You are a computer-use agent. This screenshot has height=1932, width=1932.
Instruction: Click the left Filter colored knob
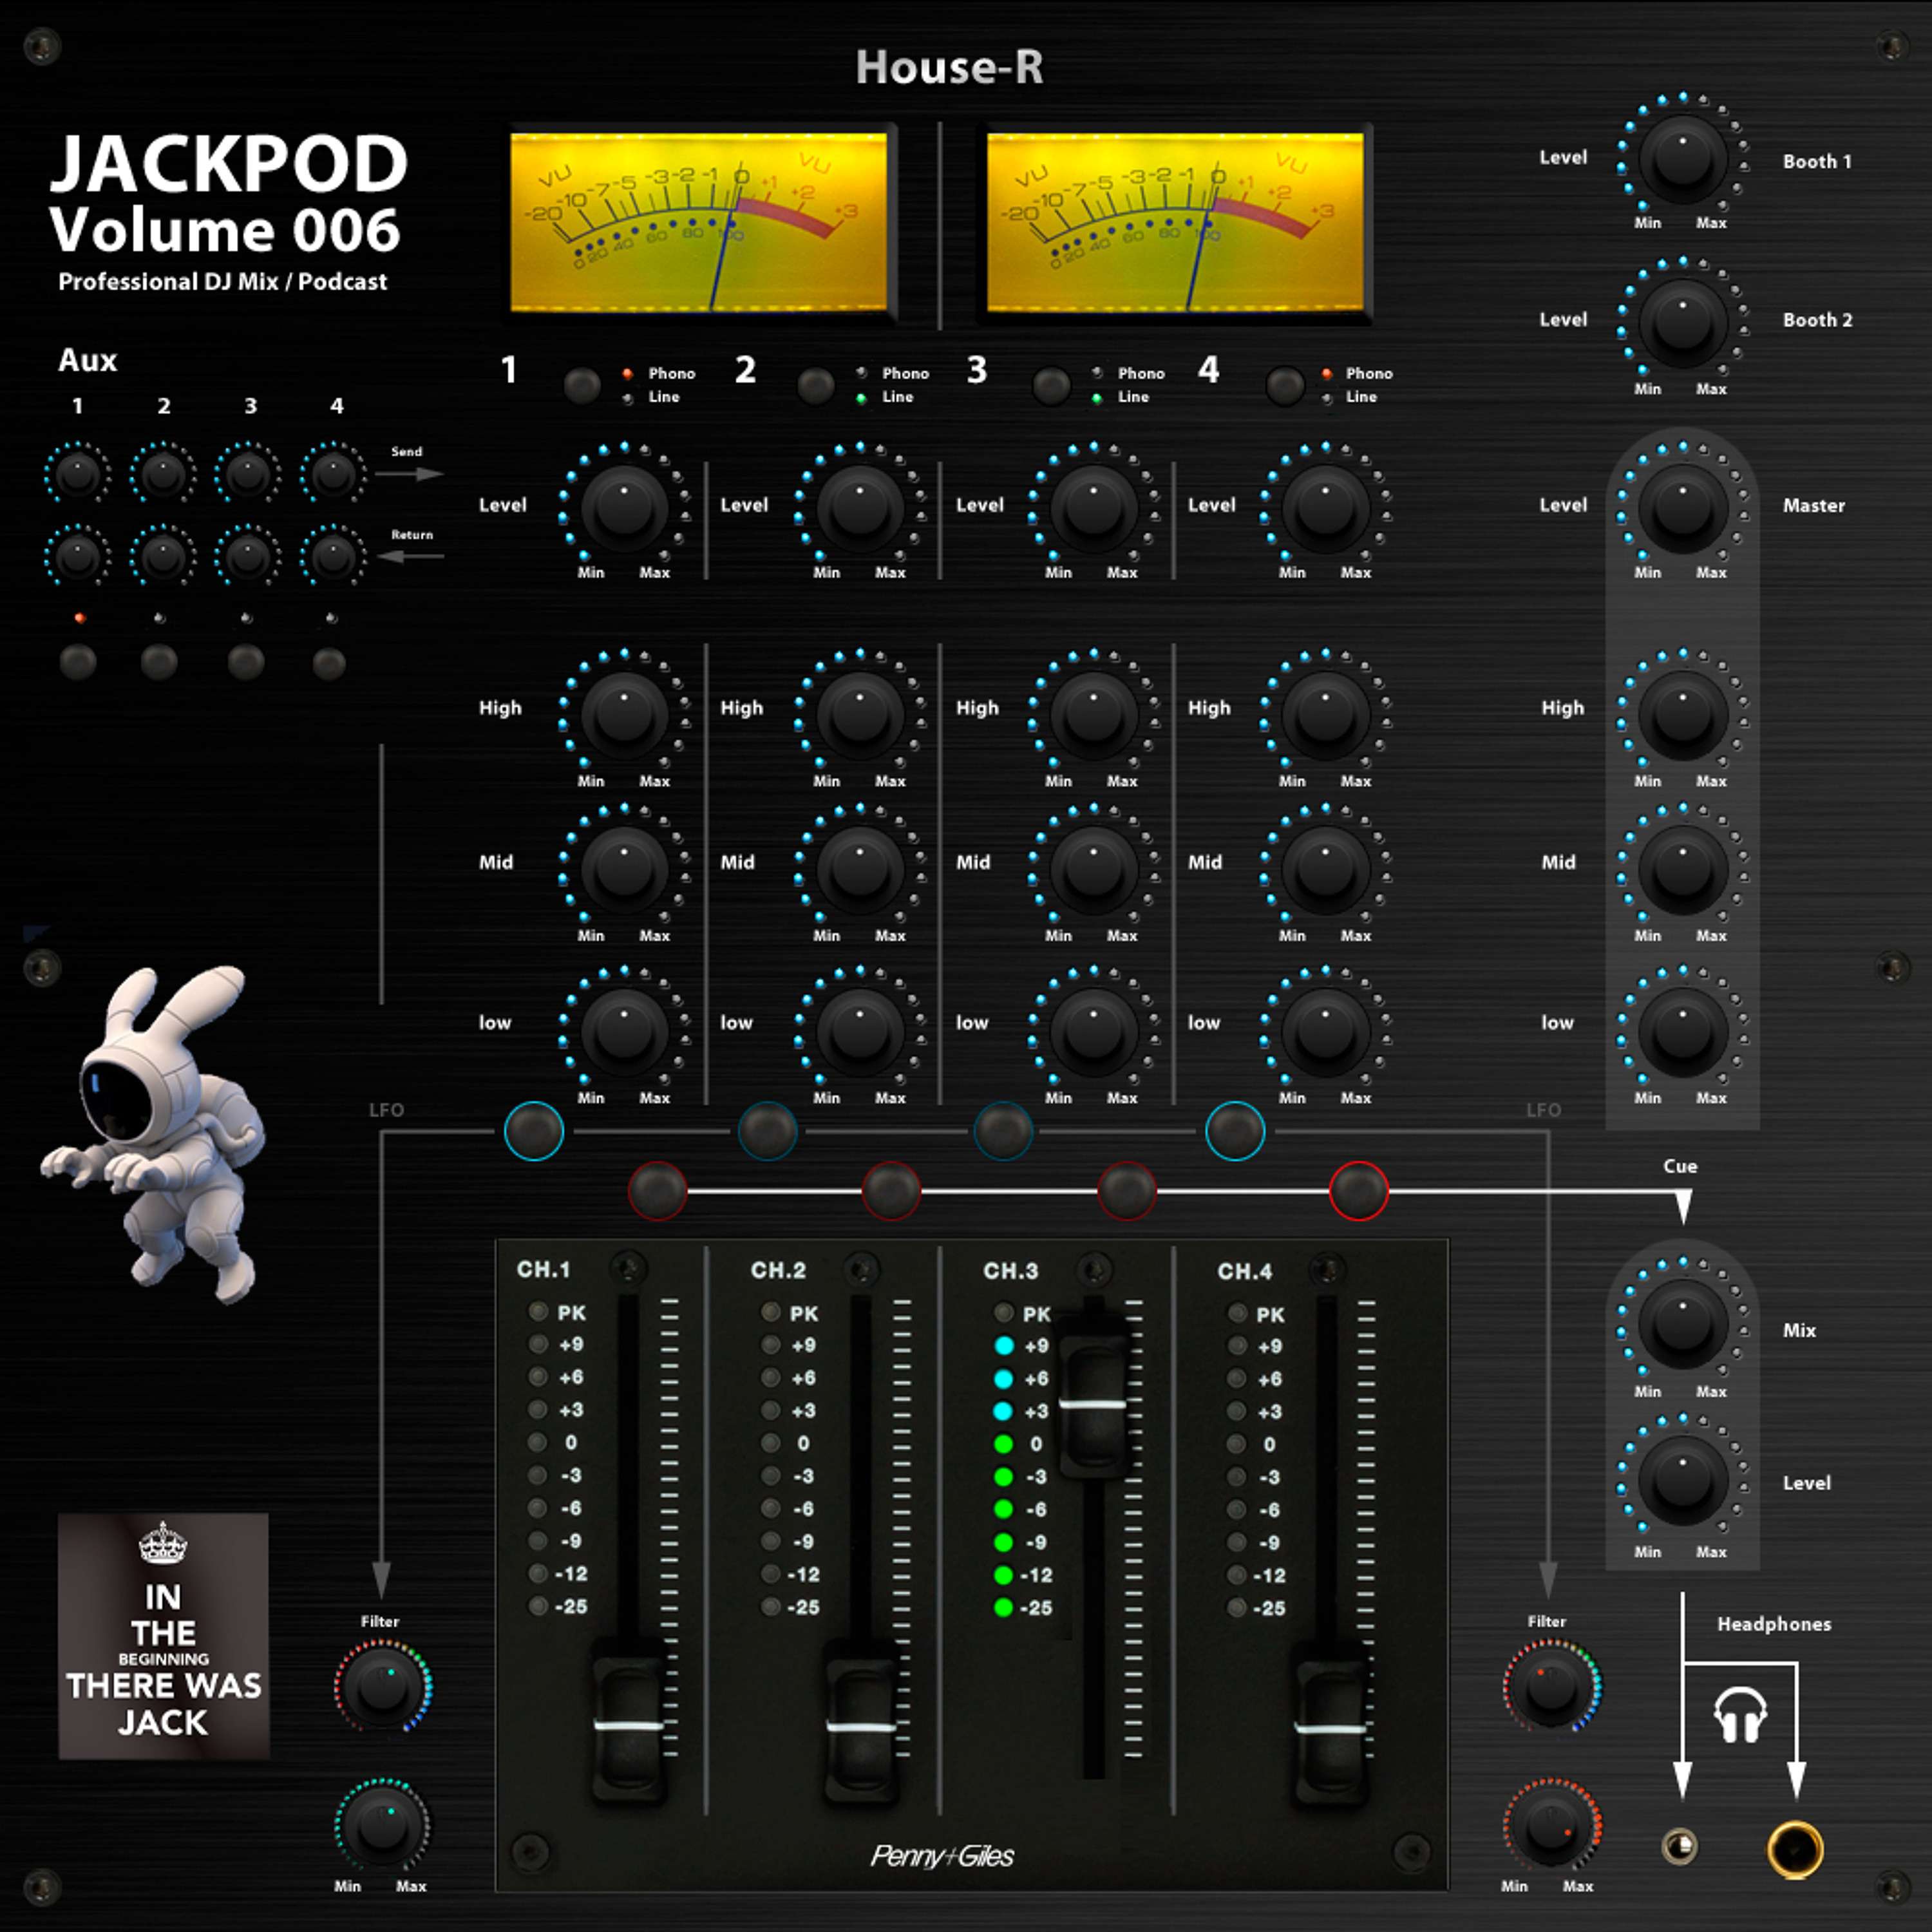[383, 1687]
